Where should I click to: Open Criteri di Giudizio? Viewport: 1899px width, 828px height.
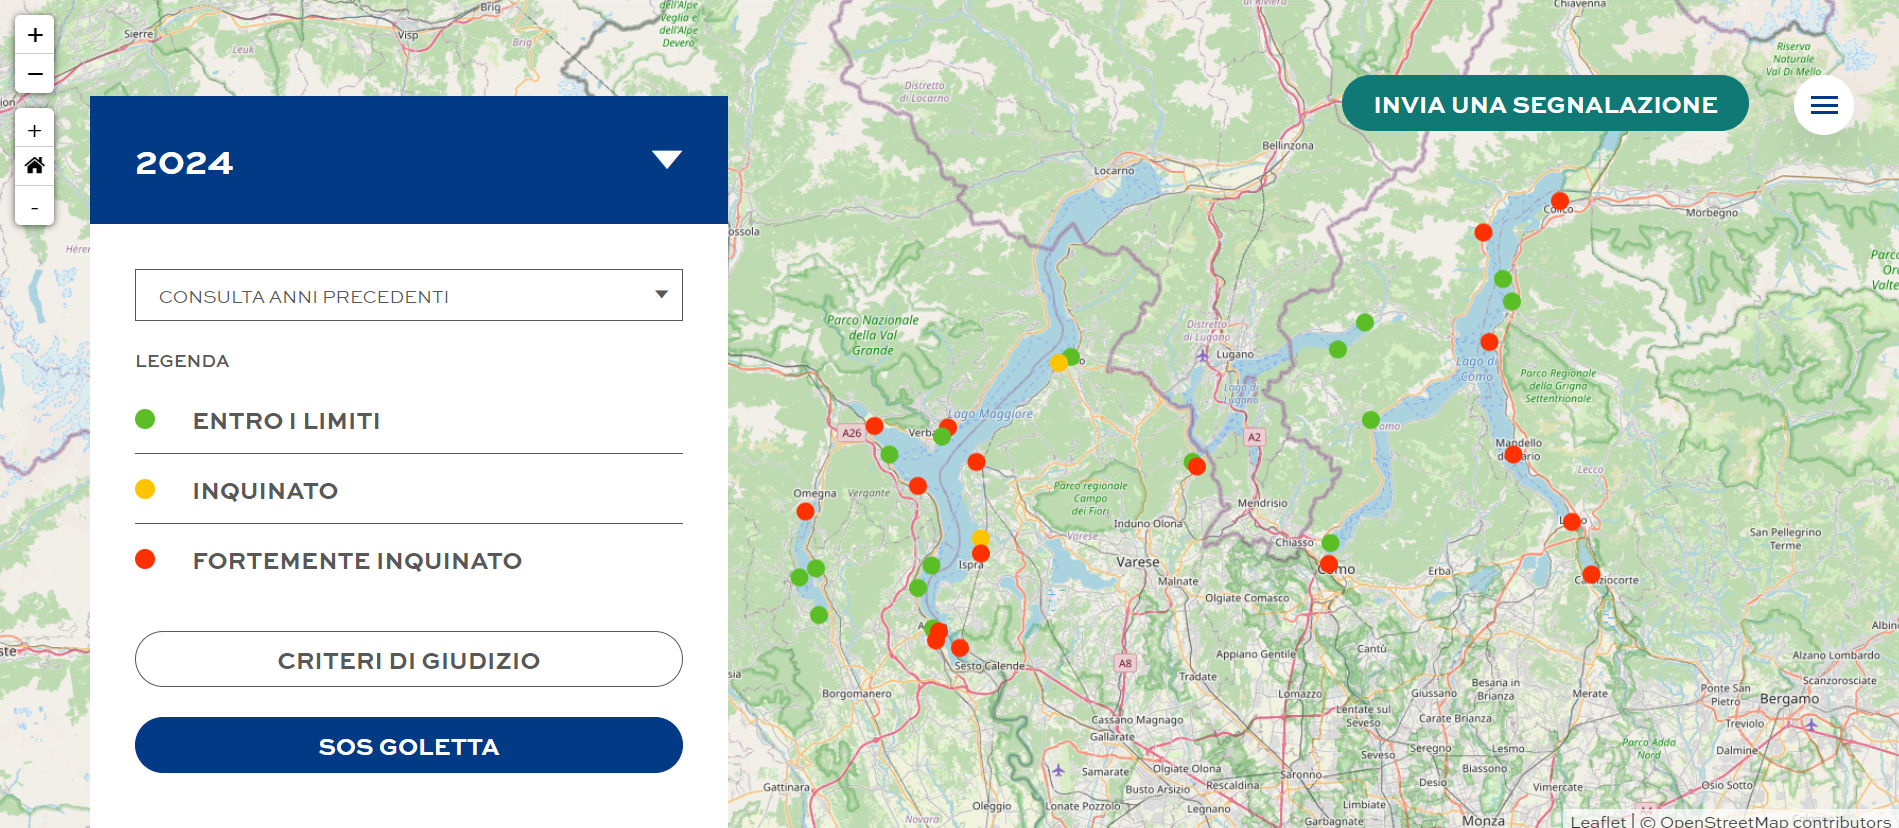tap(408, 659)
